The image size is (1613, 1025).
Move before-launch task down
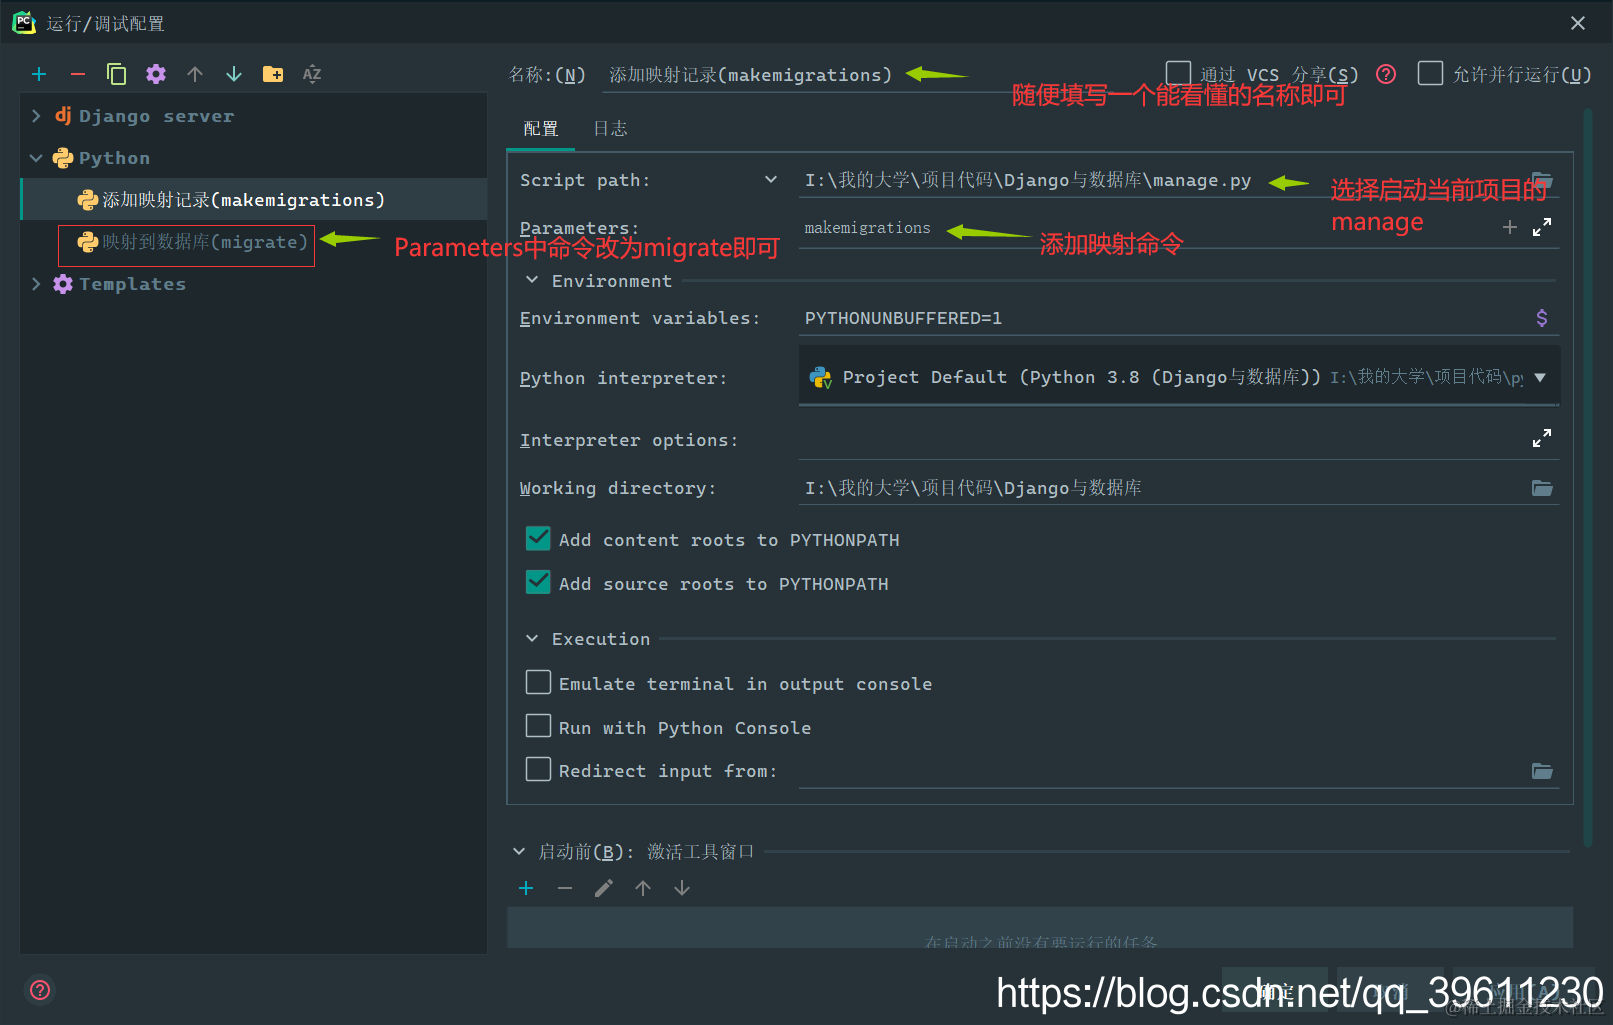coord(682,888)
